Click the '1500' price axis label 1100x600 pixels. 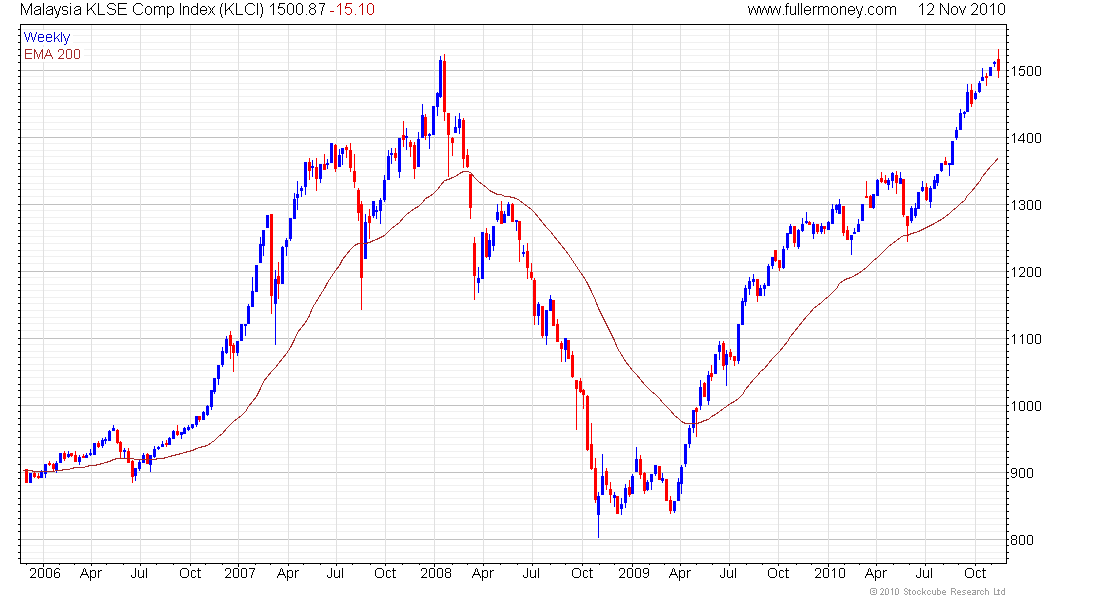1026,72
